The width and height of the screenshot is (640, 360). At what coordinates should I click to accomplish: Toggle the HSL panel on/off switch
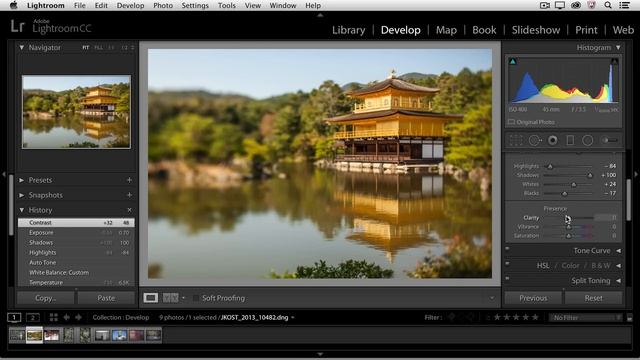pos(507,263)
